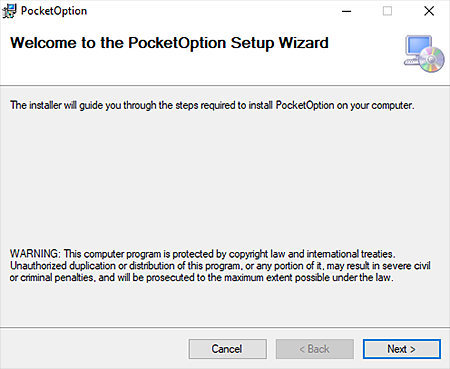Click the computer and disc setup graphic

(424, 54)
